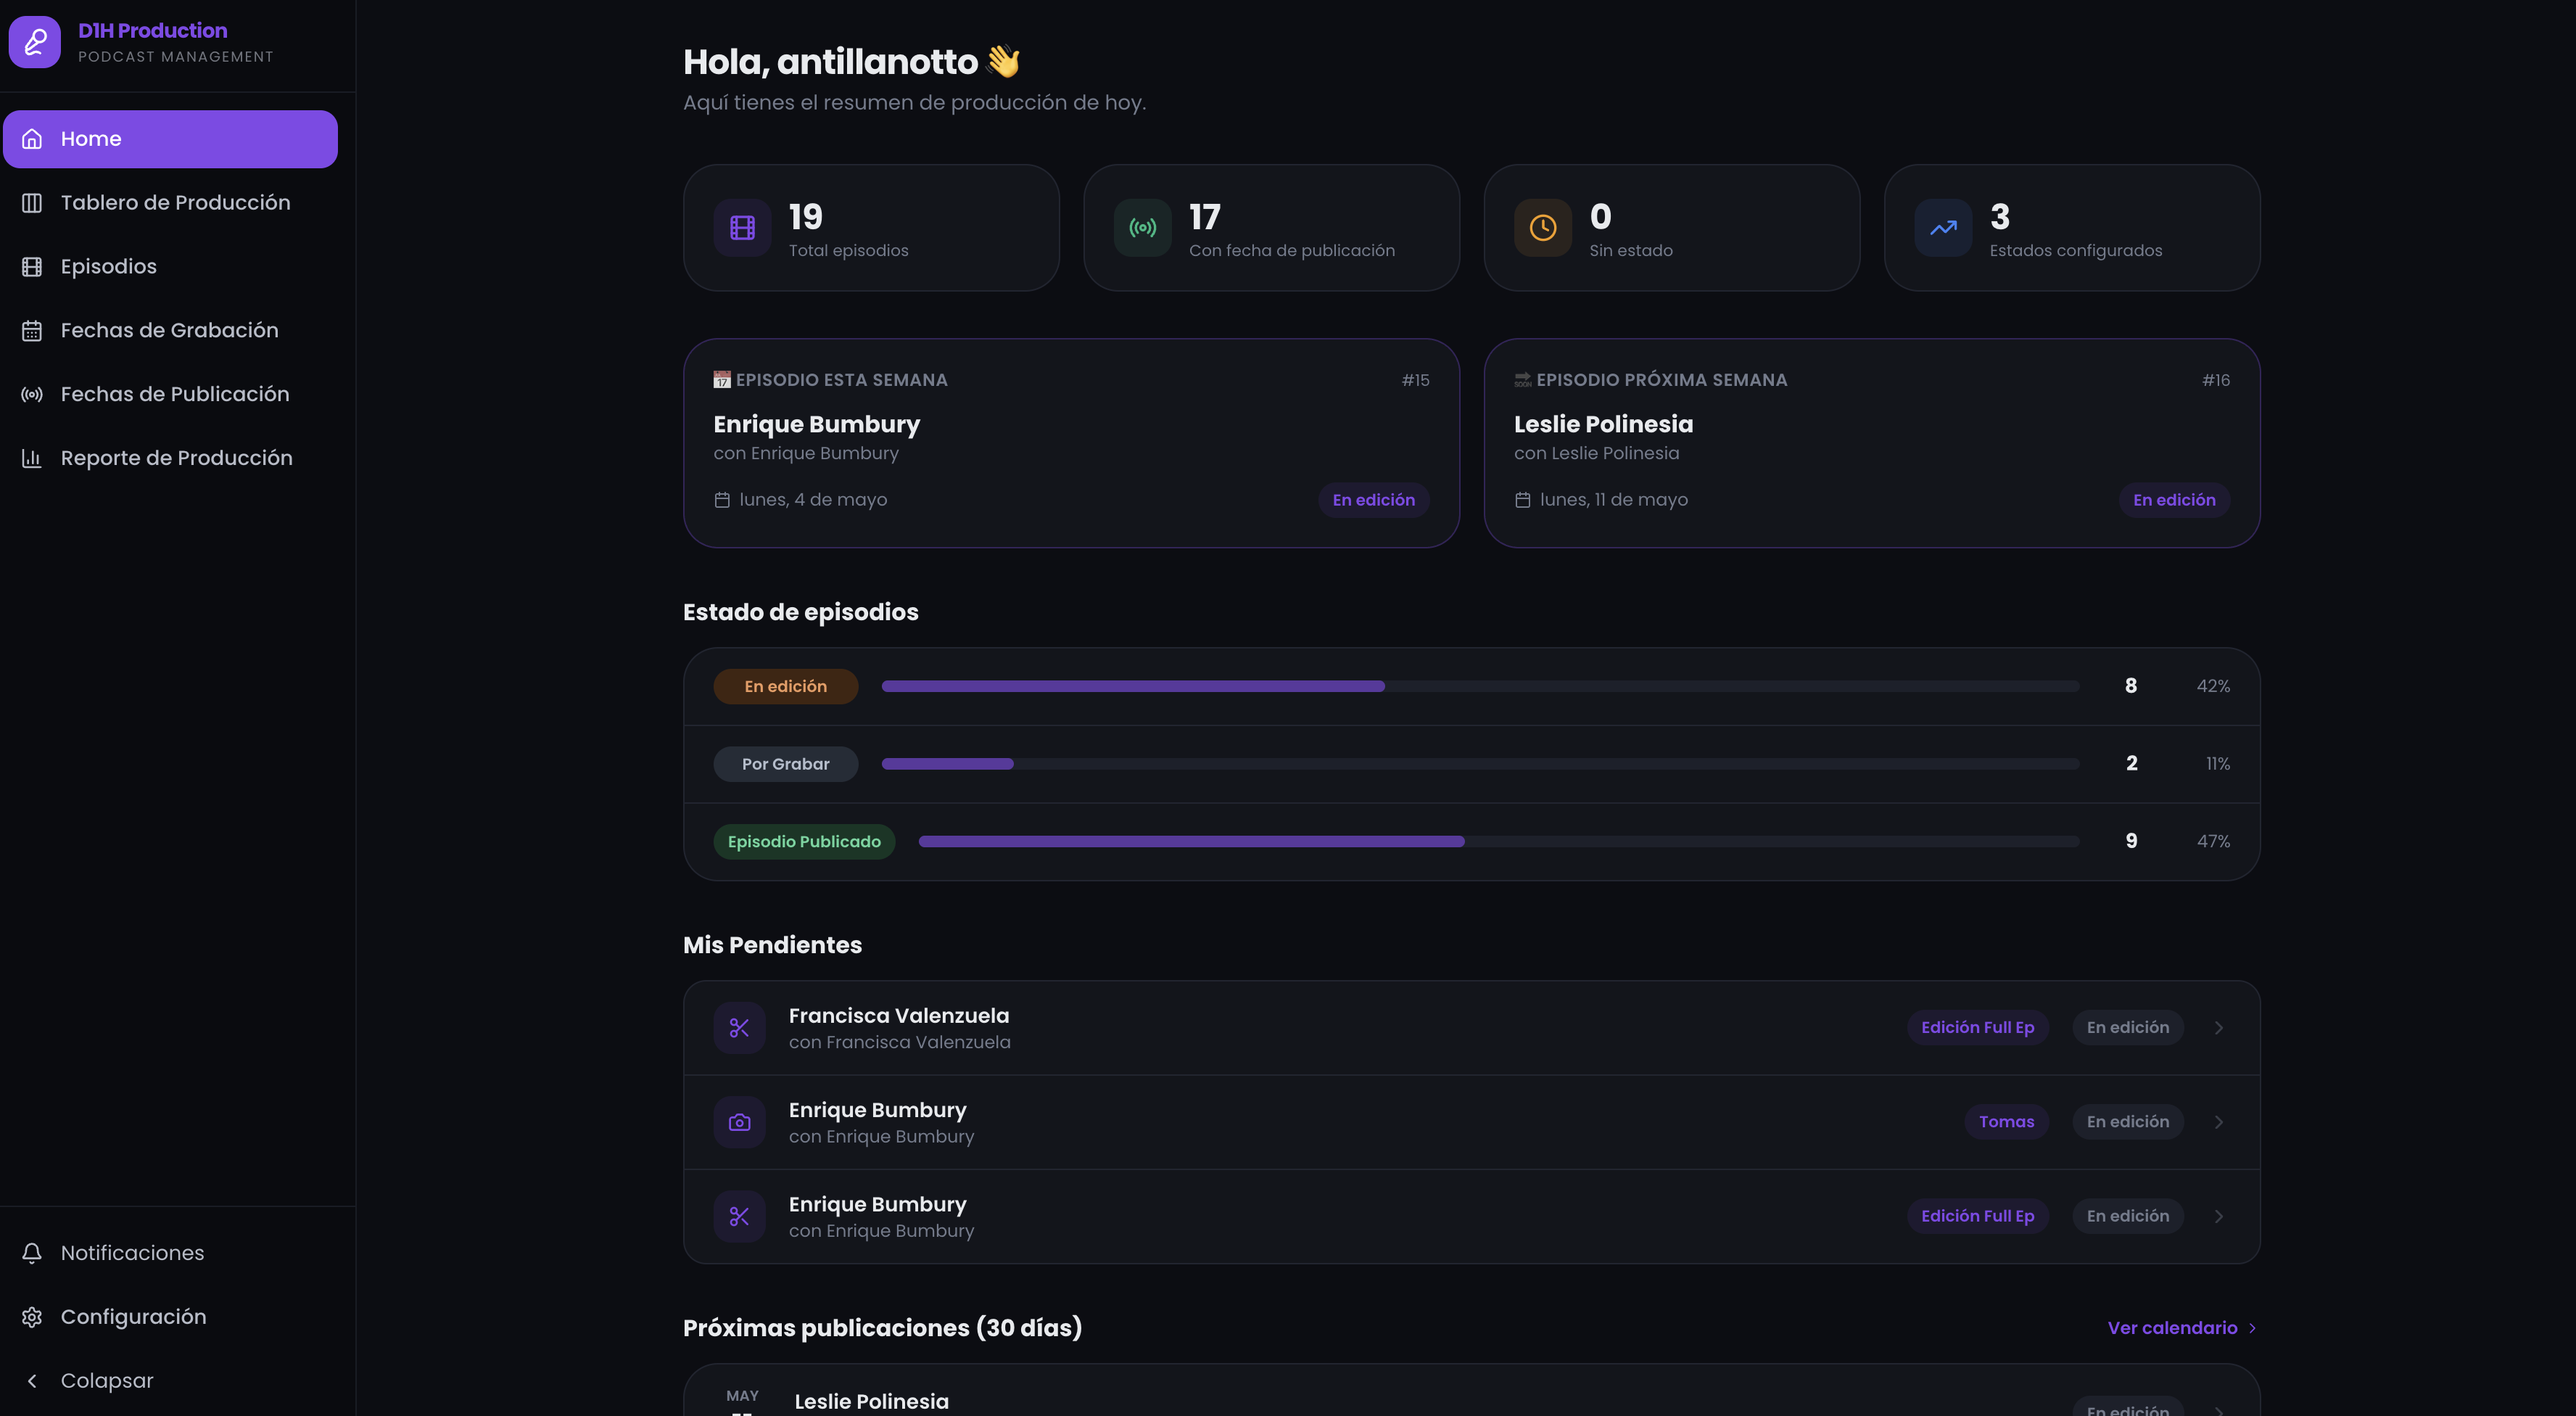Open the Episodio esta semana card for Enrique Bumbury
This screenshot has width=2576, height=1416.
[1071, 443]
